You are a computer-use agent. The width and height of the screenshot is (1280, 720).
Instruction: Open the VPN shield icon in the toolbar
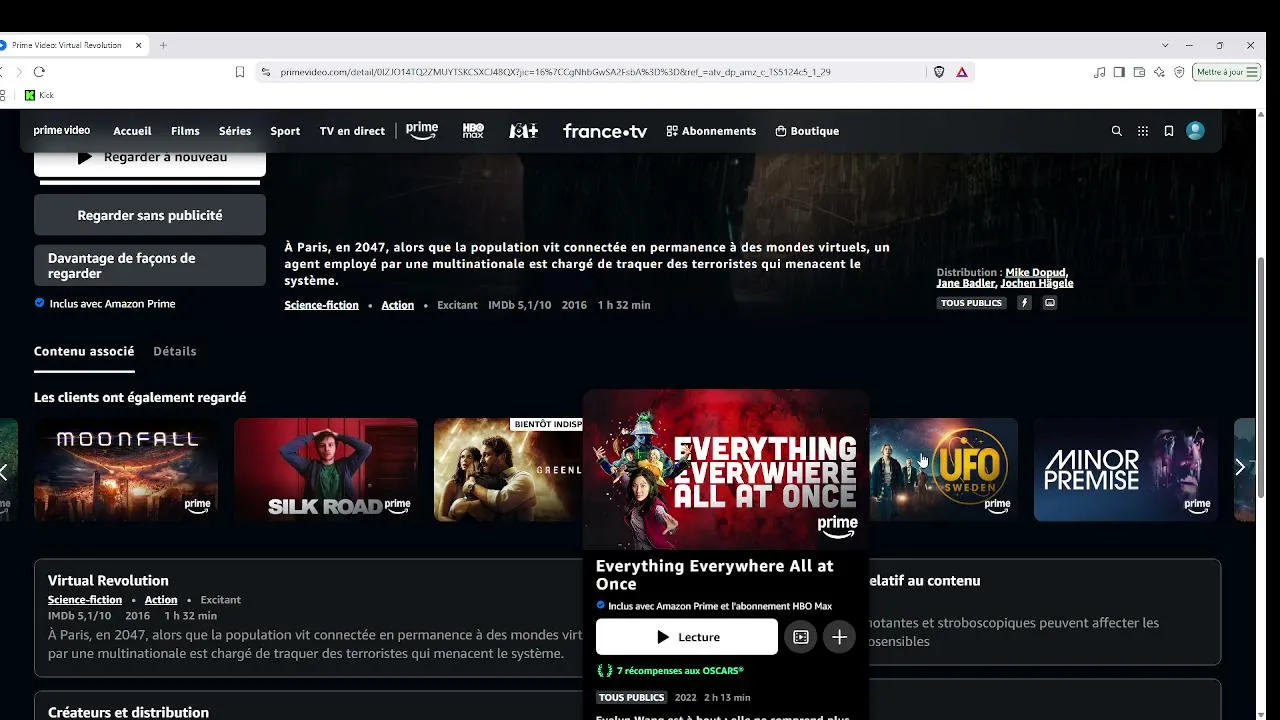click(1180, 72)
